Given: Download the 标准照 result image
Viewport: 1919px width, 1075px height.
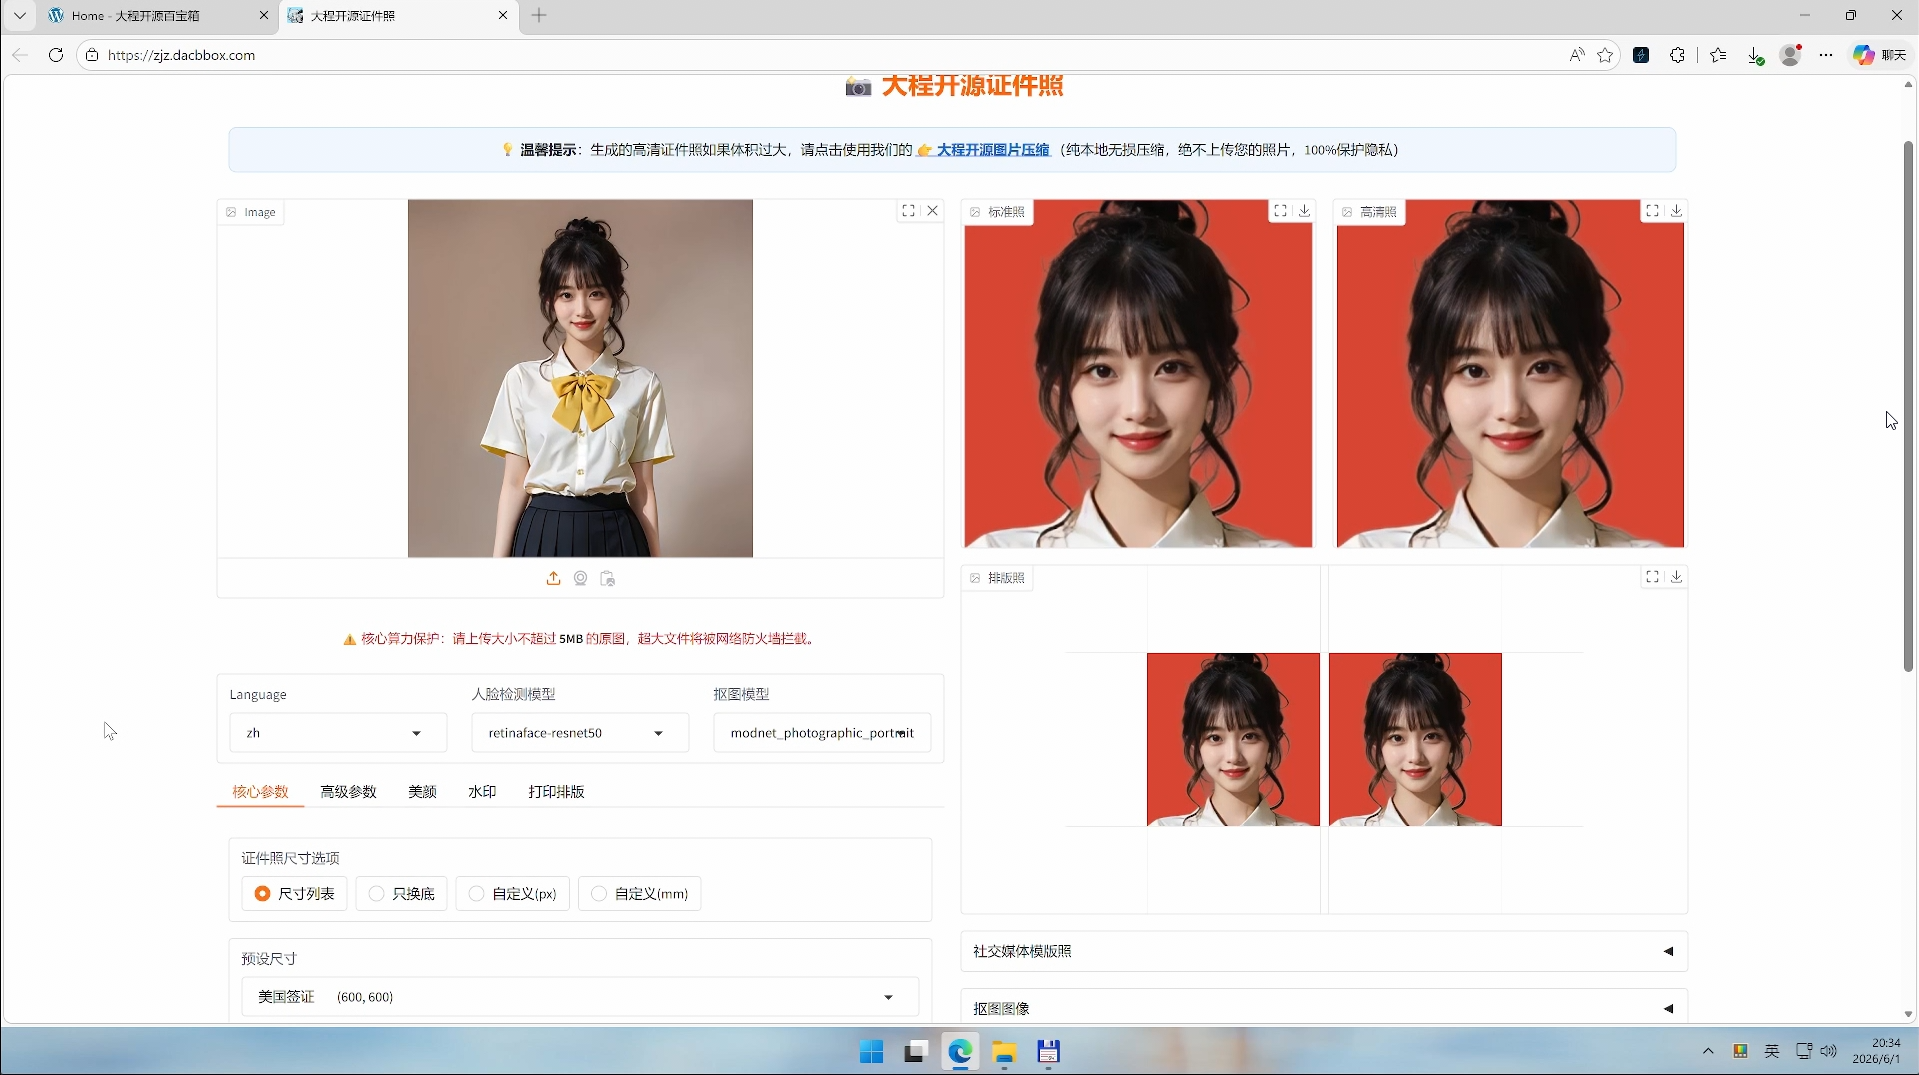Looking at the screenshot, I should pos(1305,210).
